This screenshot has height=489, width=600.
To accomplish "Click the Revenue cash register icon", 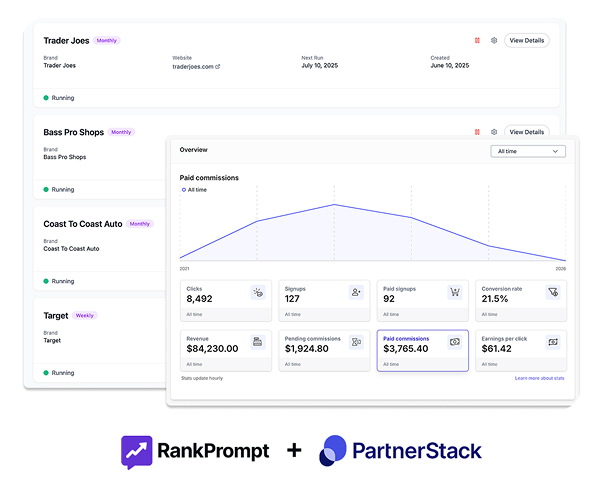I will pos(258,342).
